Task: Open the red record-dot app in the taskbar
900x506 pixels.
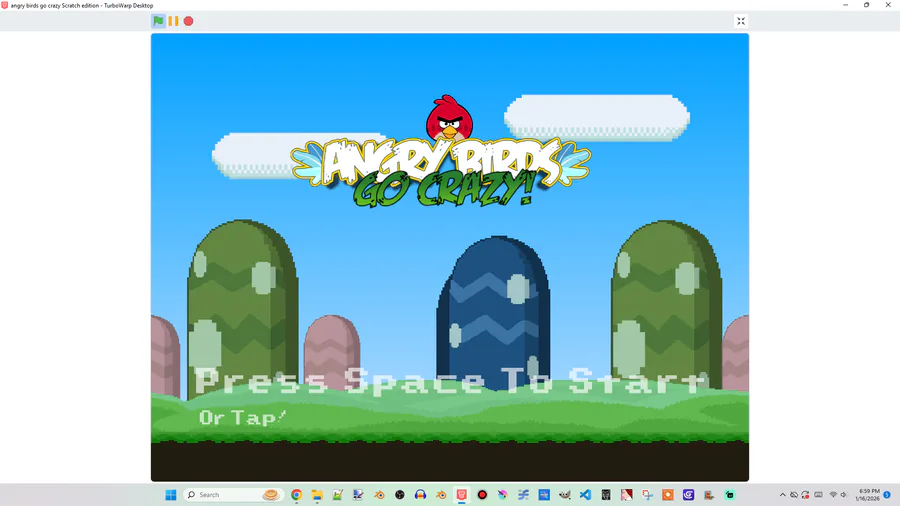Action: pyautogui.click(x=482, y=495)
